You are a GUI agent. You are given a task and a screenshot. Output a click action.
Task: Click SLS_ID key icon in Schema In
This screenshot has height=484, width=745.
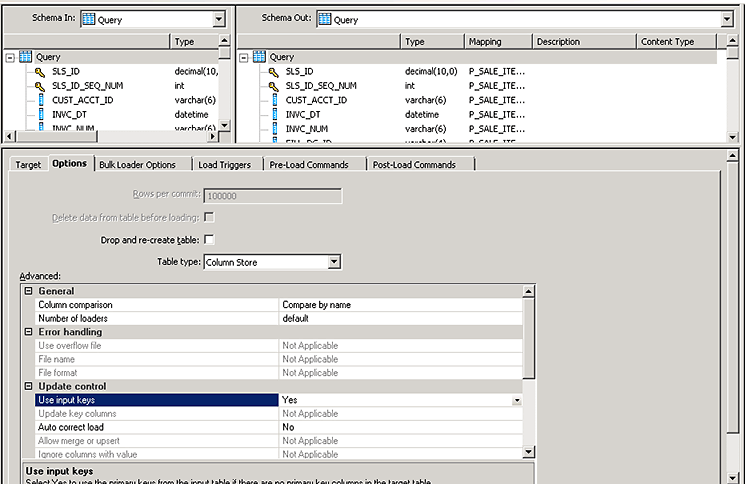click(x=41, y=72)
